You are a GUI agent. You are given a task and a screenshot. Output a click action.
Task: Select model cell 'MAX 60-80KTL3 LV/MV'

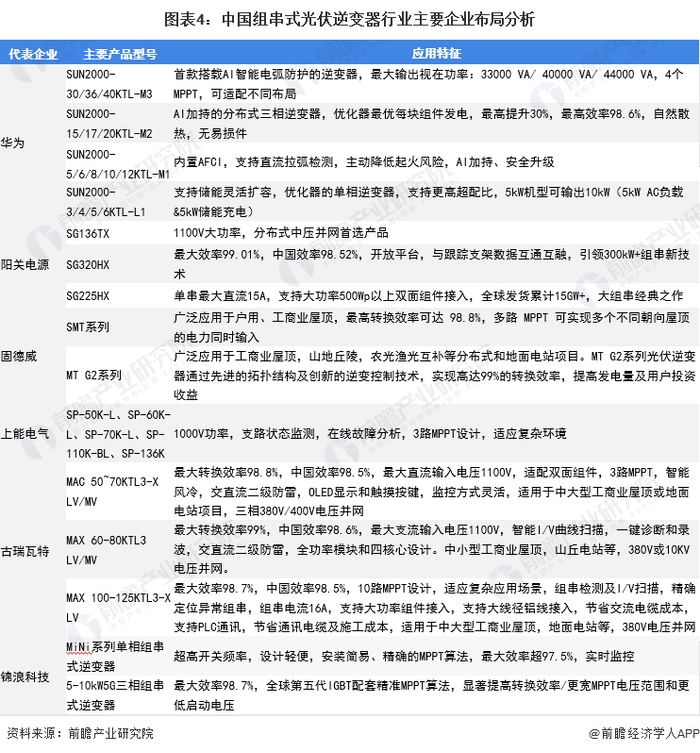[106, 550]
